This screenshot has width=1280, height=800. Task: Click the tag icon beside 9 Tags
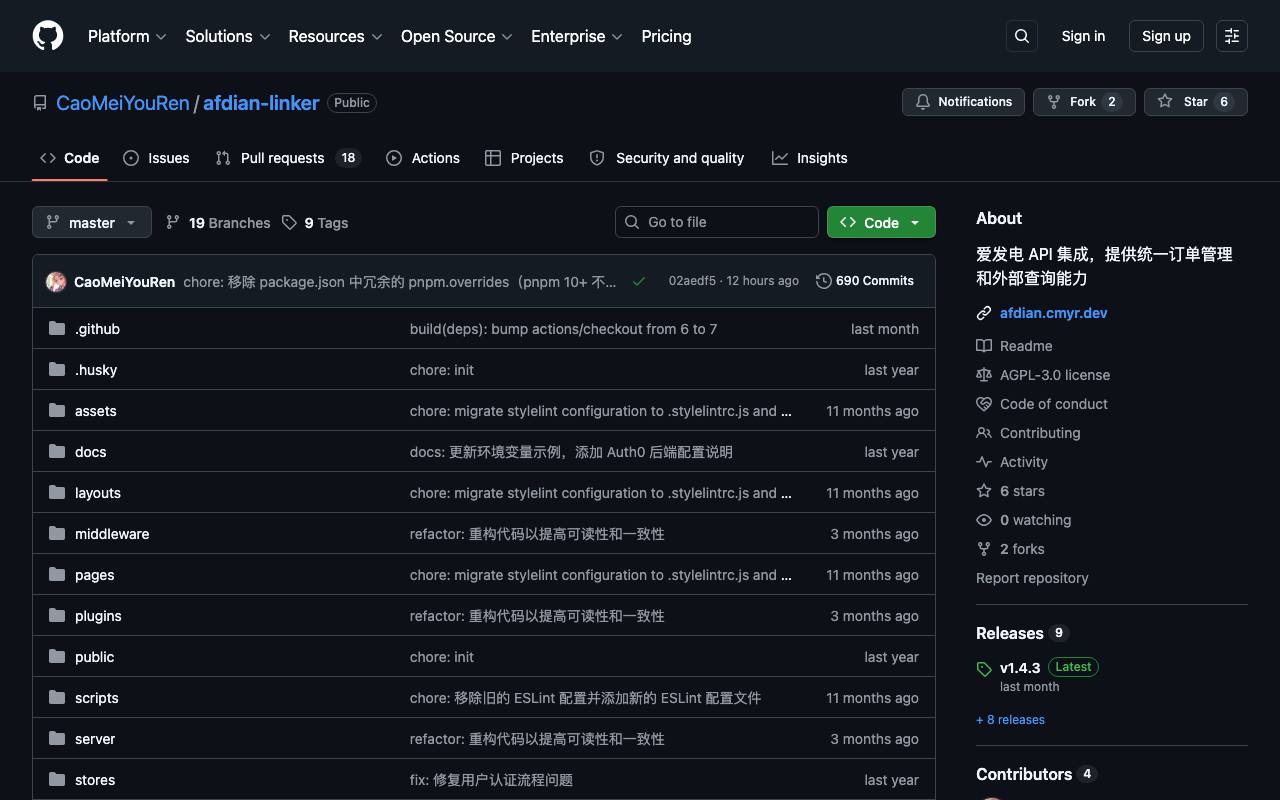point(289,222)
